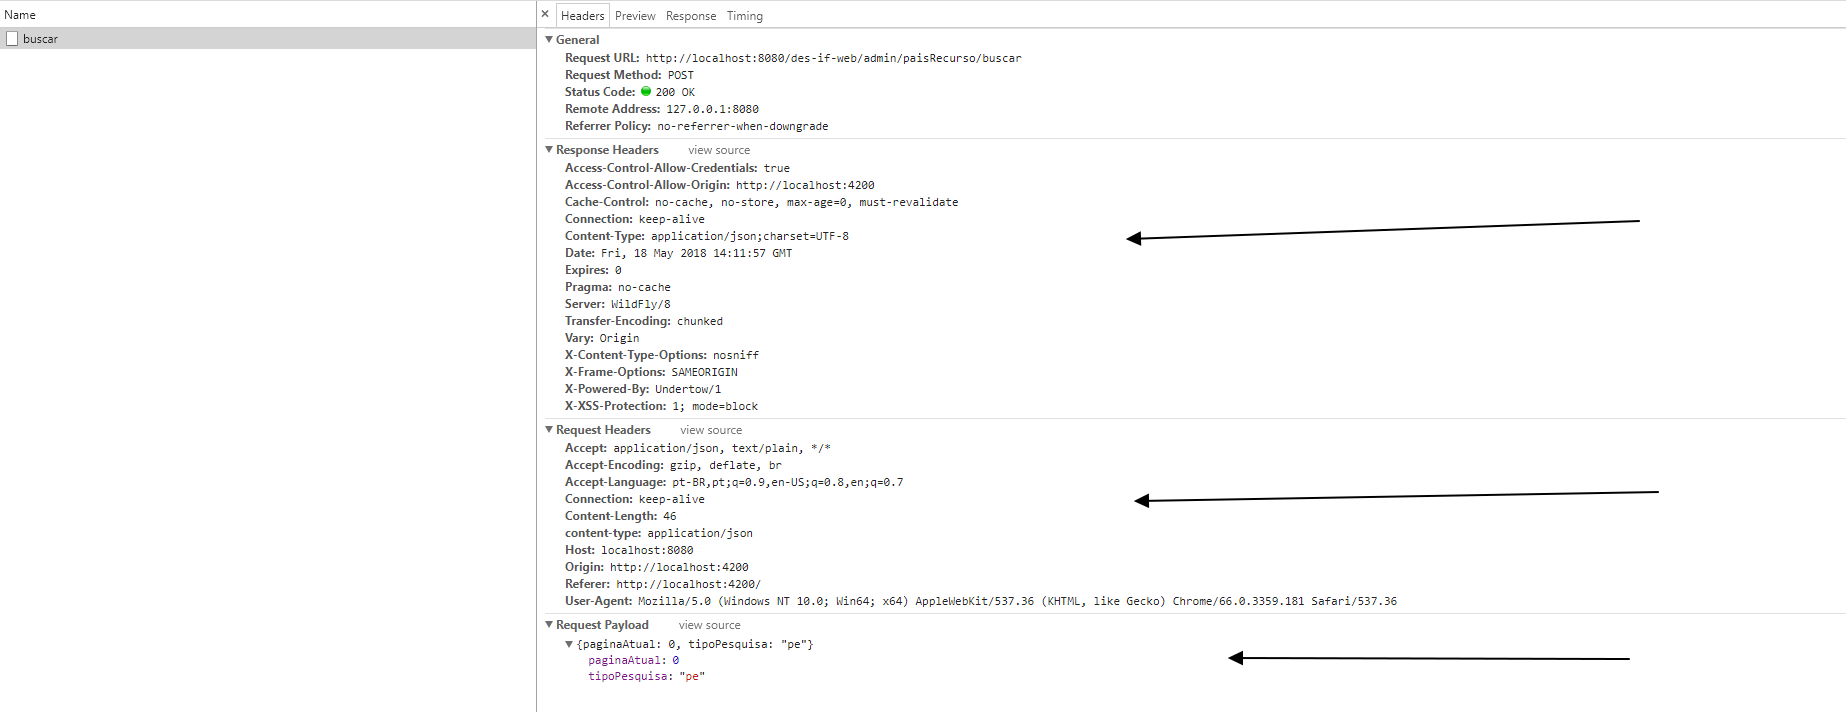Close the request details panel
The image size is (1846, 712).
545,14
